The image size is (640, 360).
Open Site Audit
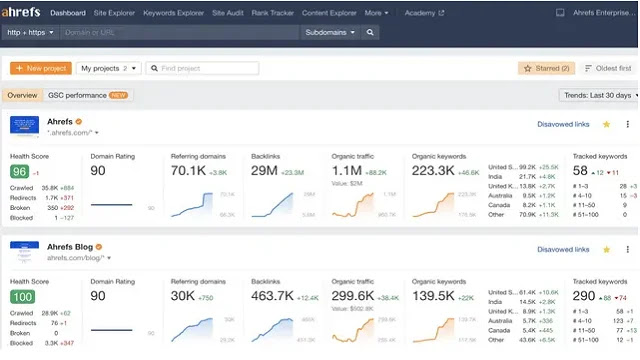click(228, 13)
